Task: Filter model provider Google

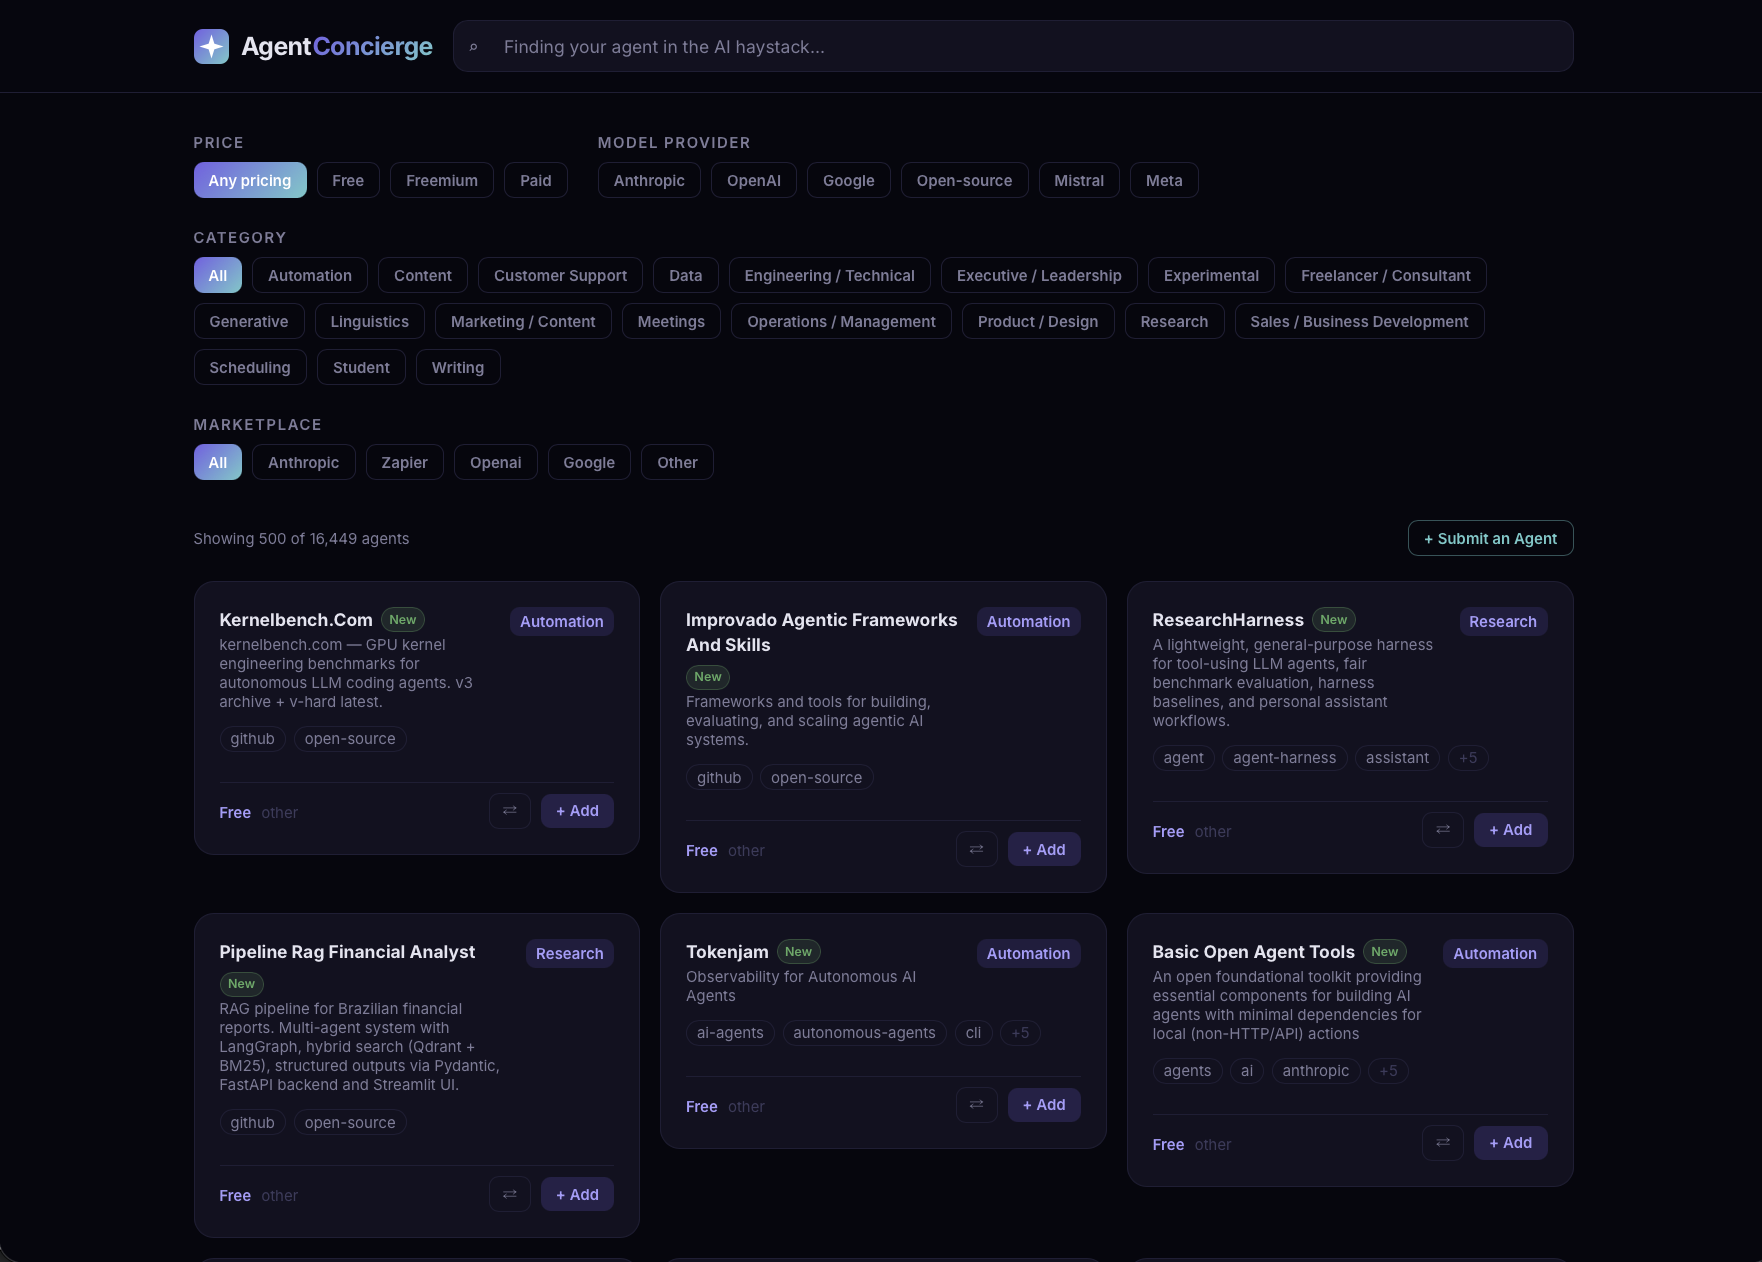Action: pos(849,180)
